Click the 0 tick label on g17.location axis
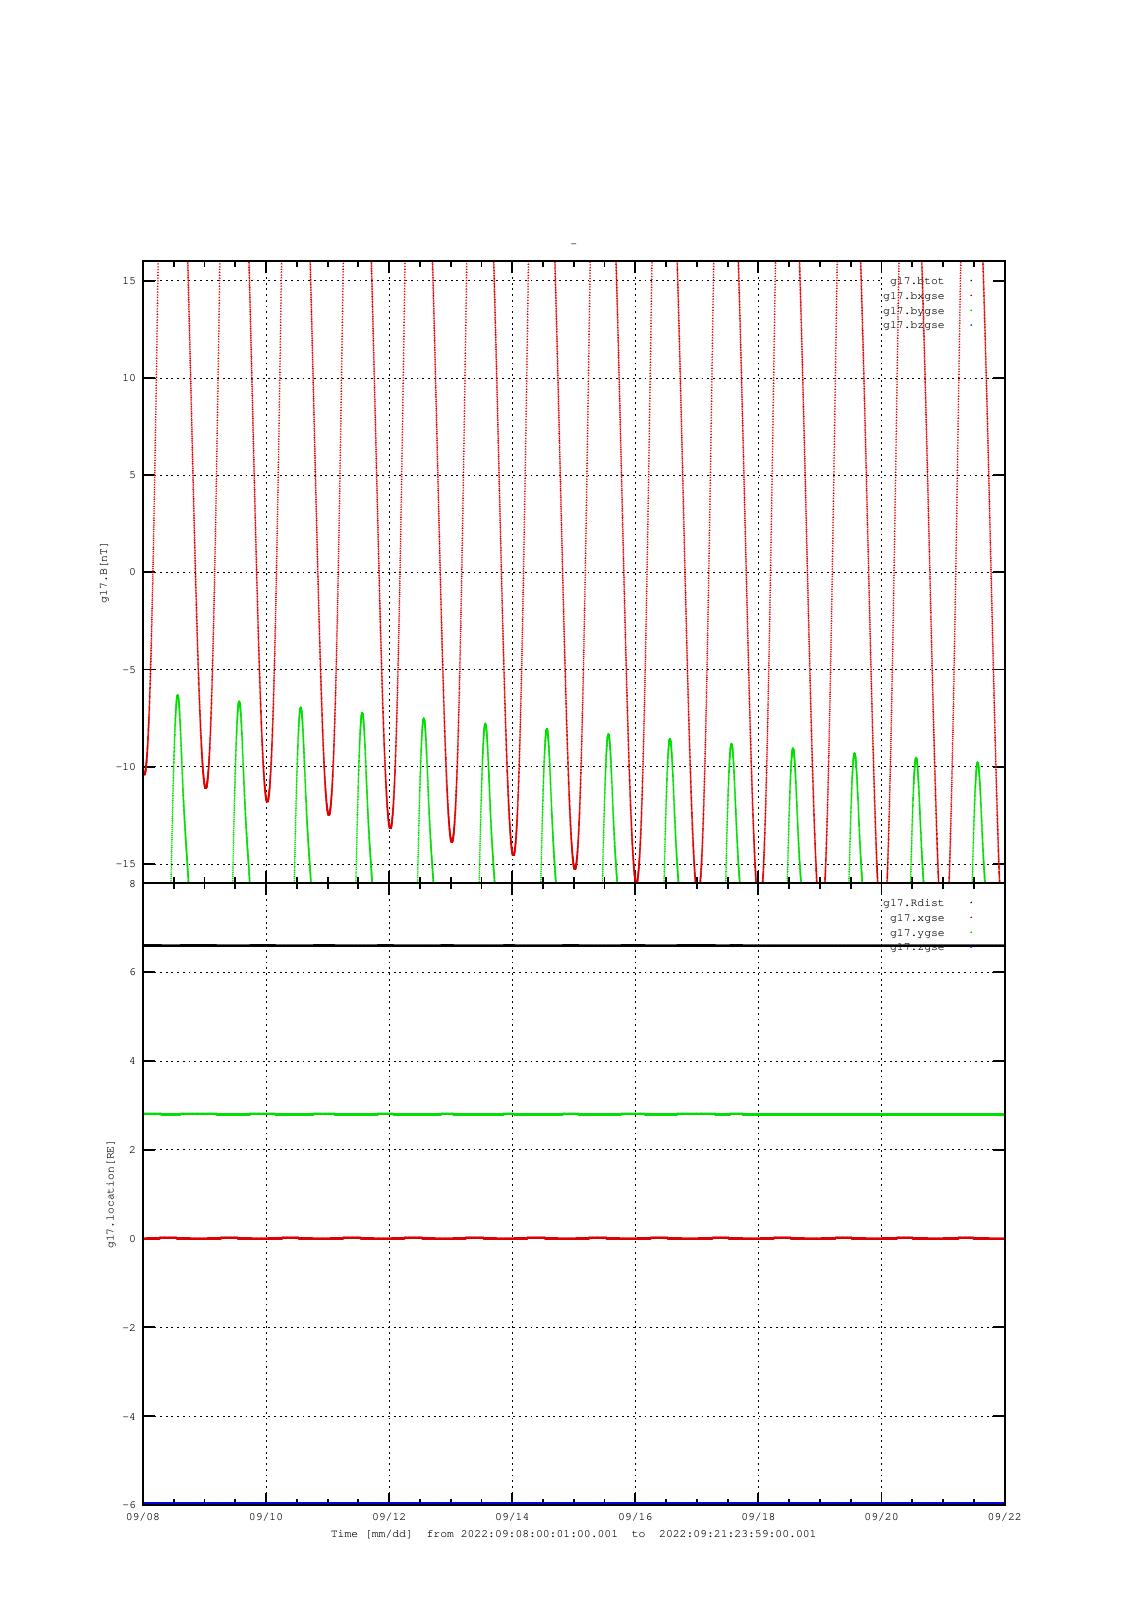The width and height of the screenshot is (1131, 1600). 132,1239
